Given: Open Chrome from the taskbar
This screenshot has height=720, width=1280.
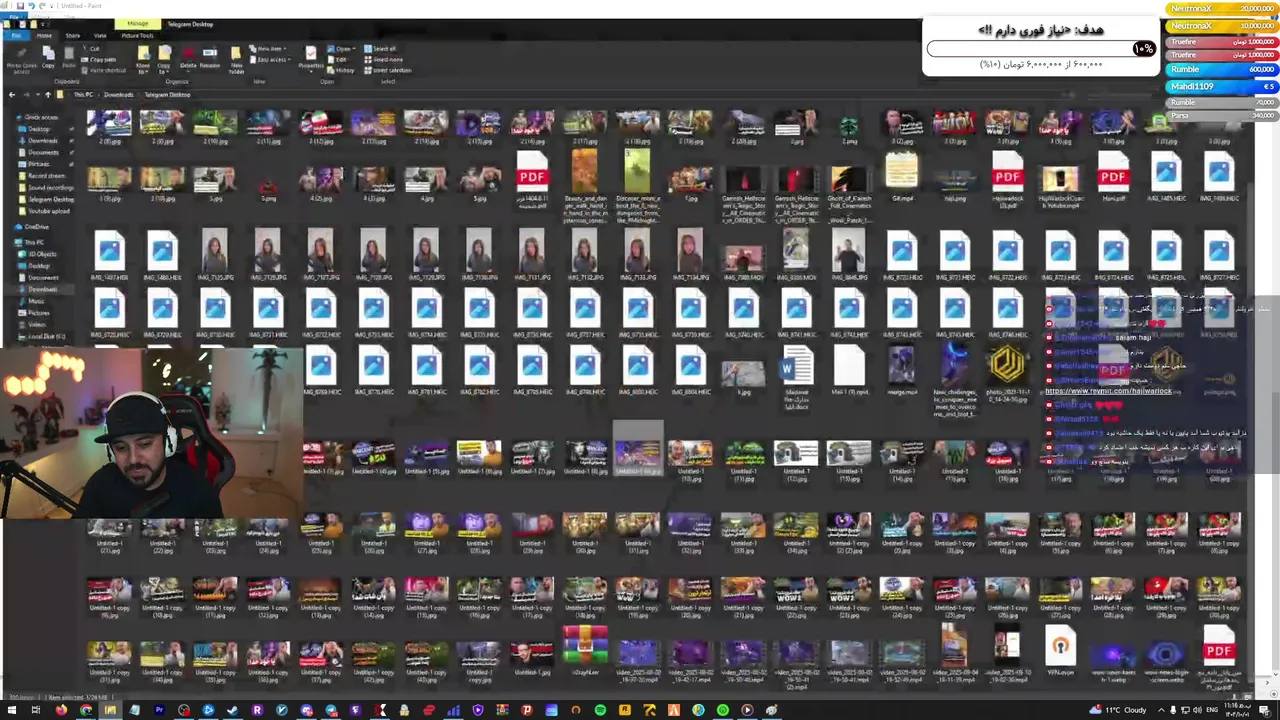Looking at the screenshot, I should 86,710.
